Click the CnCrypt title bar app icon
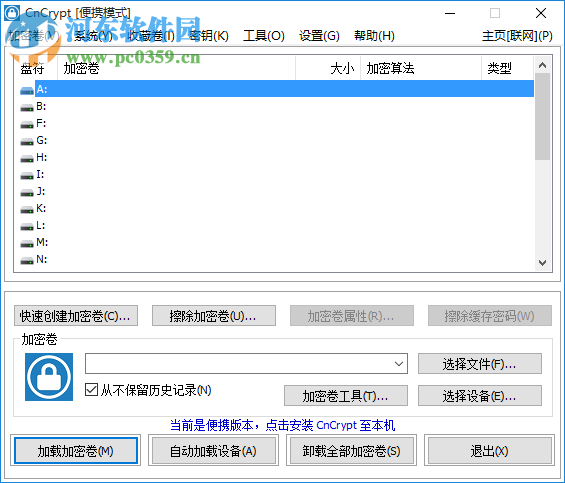This screenshot has height=483, width=565. tap(12, 13)
